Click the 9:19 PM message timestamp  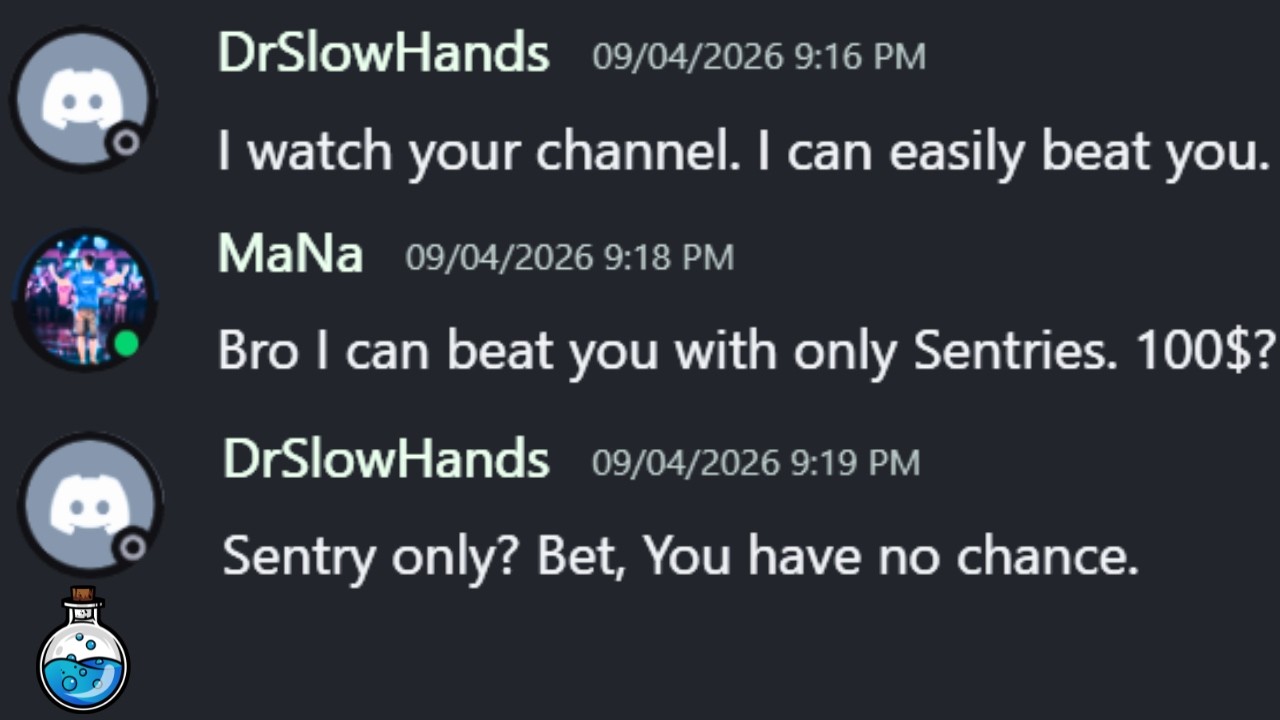point(756,462)
